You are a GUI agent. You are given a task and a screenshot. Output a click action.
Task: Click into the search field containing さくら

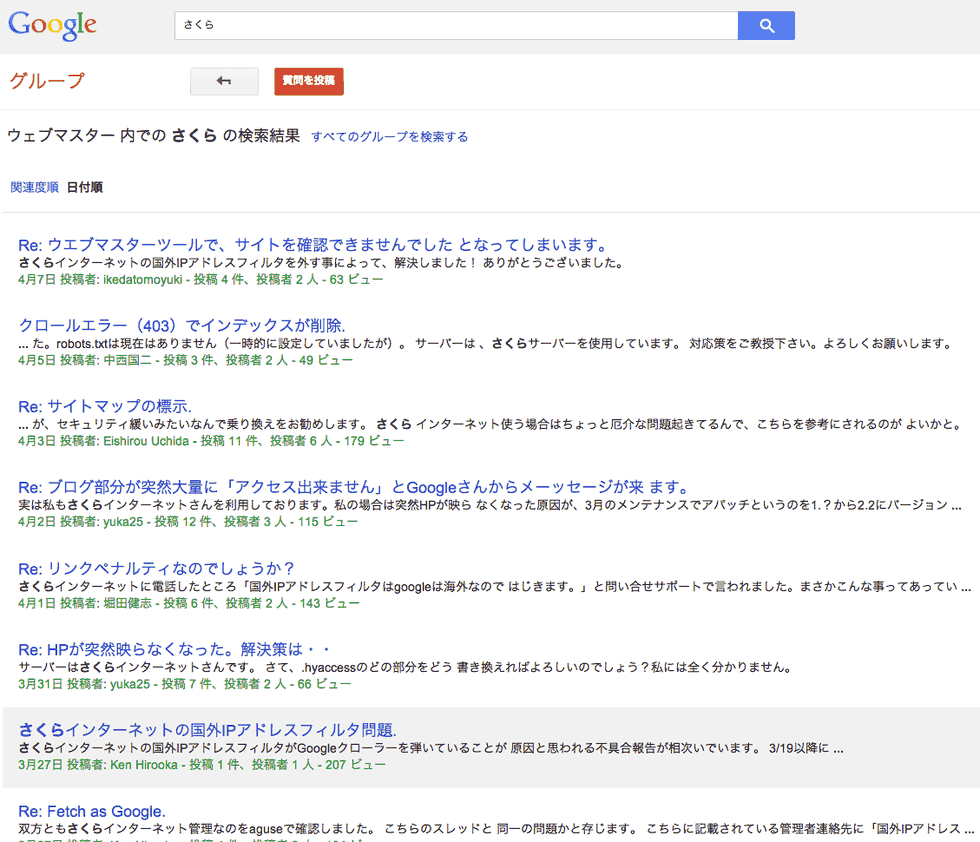455,26
